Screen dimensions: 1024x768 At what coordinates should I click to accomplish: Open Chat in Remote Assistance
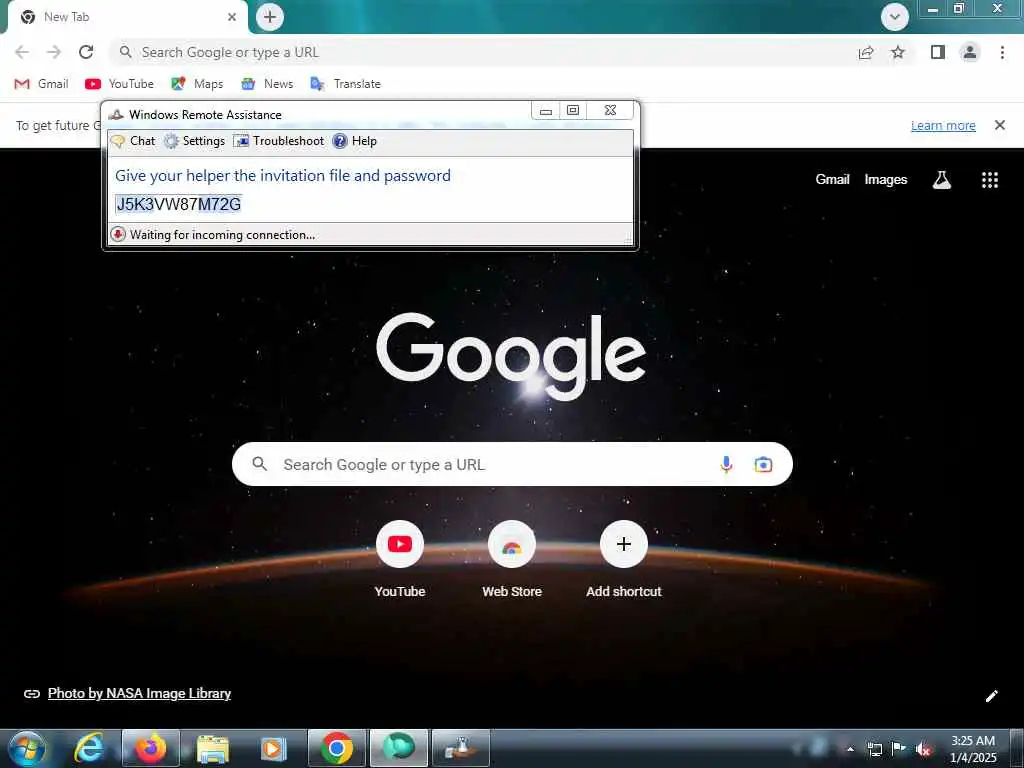coord(133,141)
